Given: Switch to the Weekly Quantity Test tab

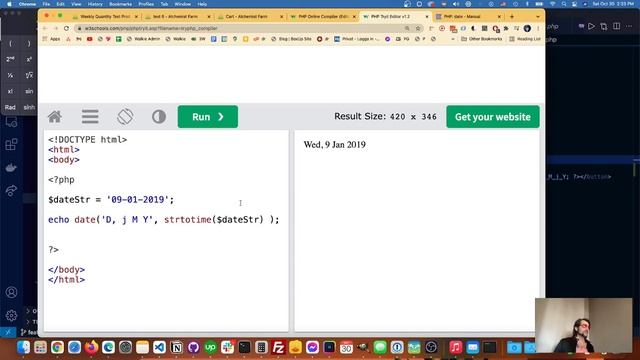Looking at the screenshot, I should pyautogui.click(x=105, y=17).
